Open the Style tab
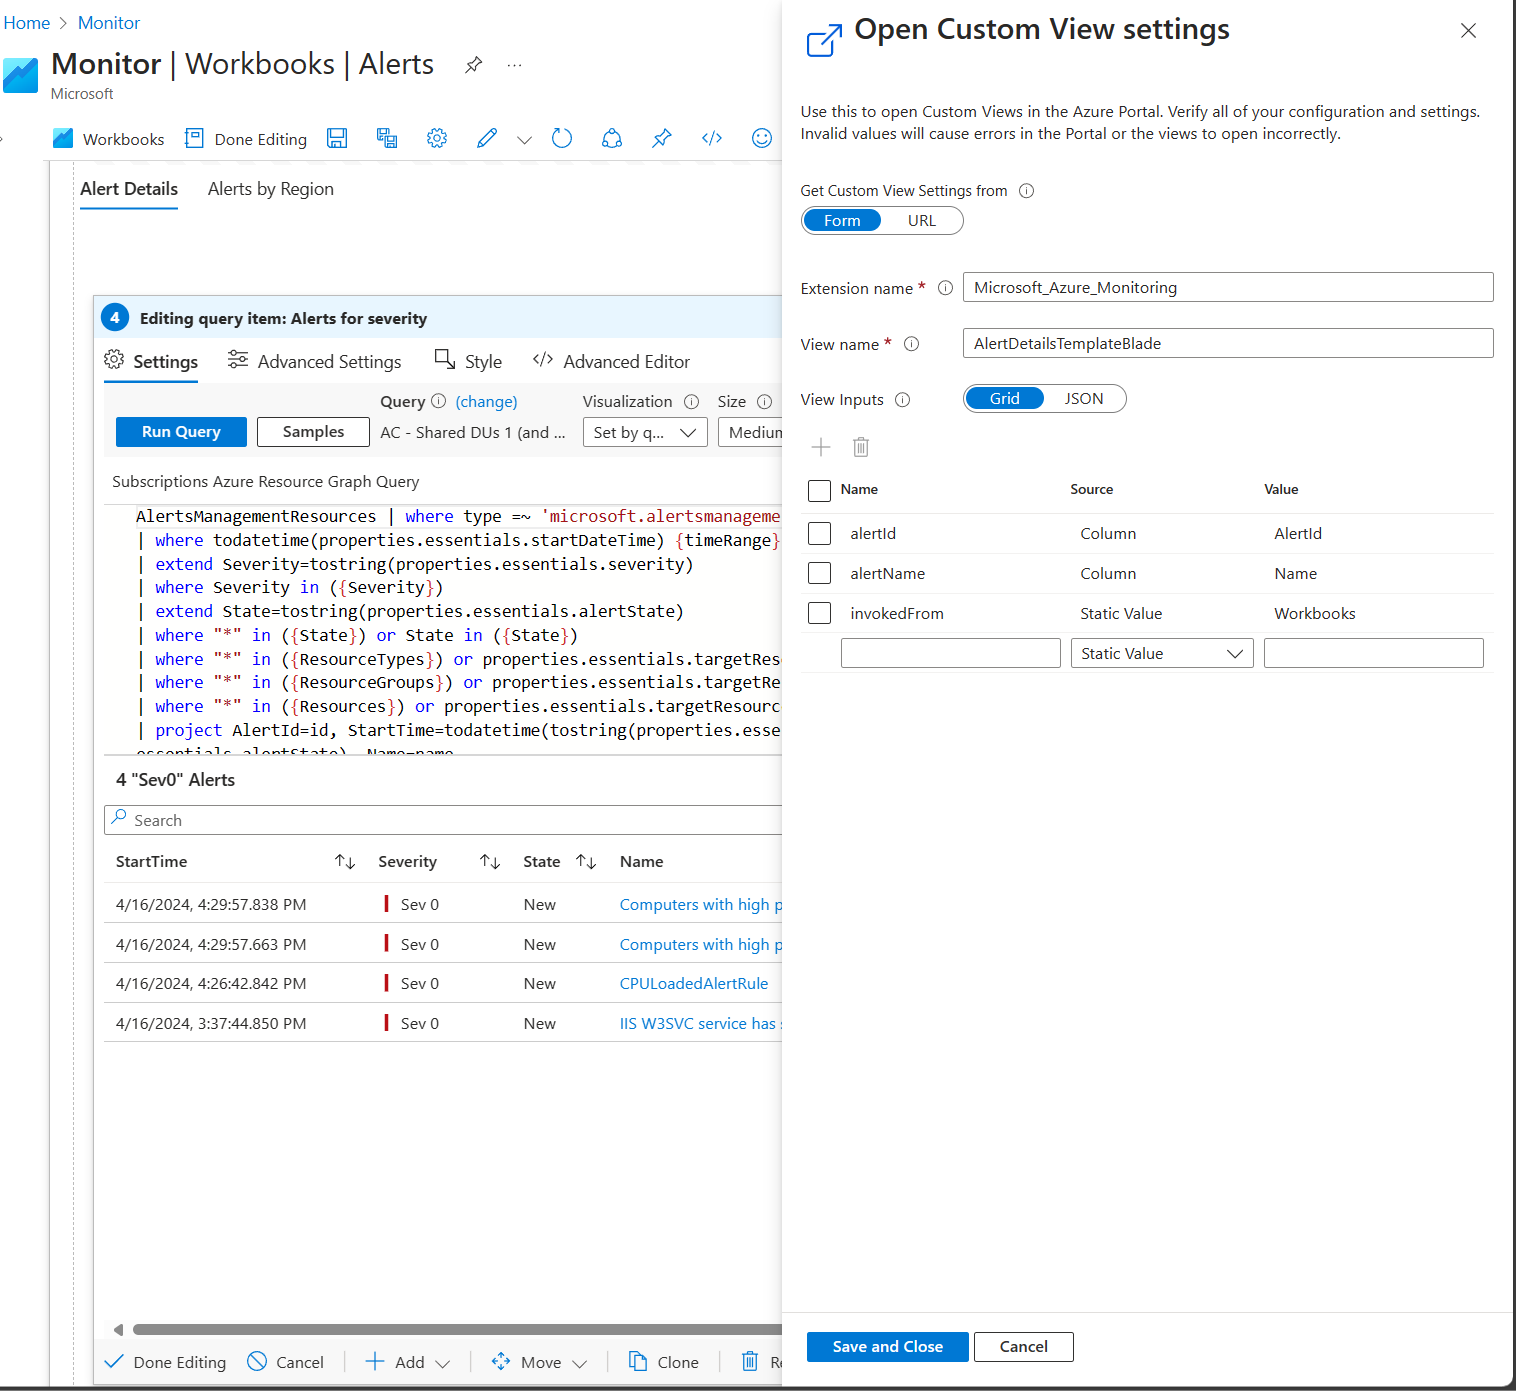Screen dimensions: 1516x1391 (x=468, y=361)
